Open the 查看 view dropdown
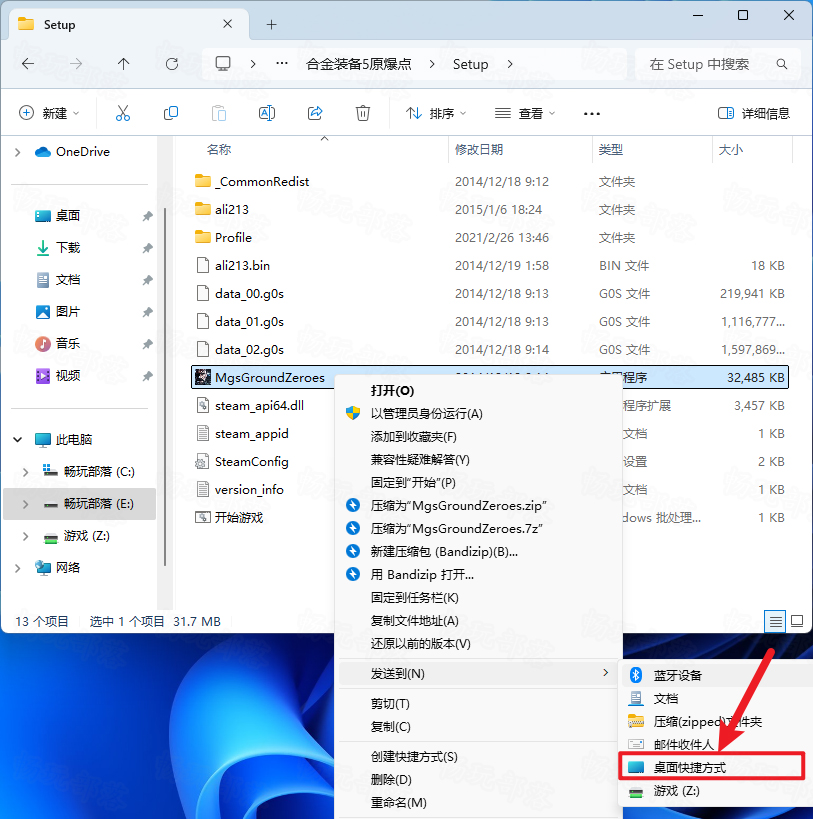This screenshot has height=819, width=813. (525, 113)
